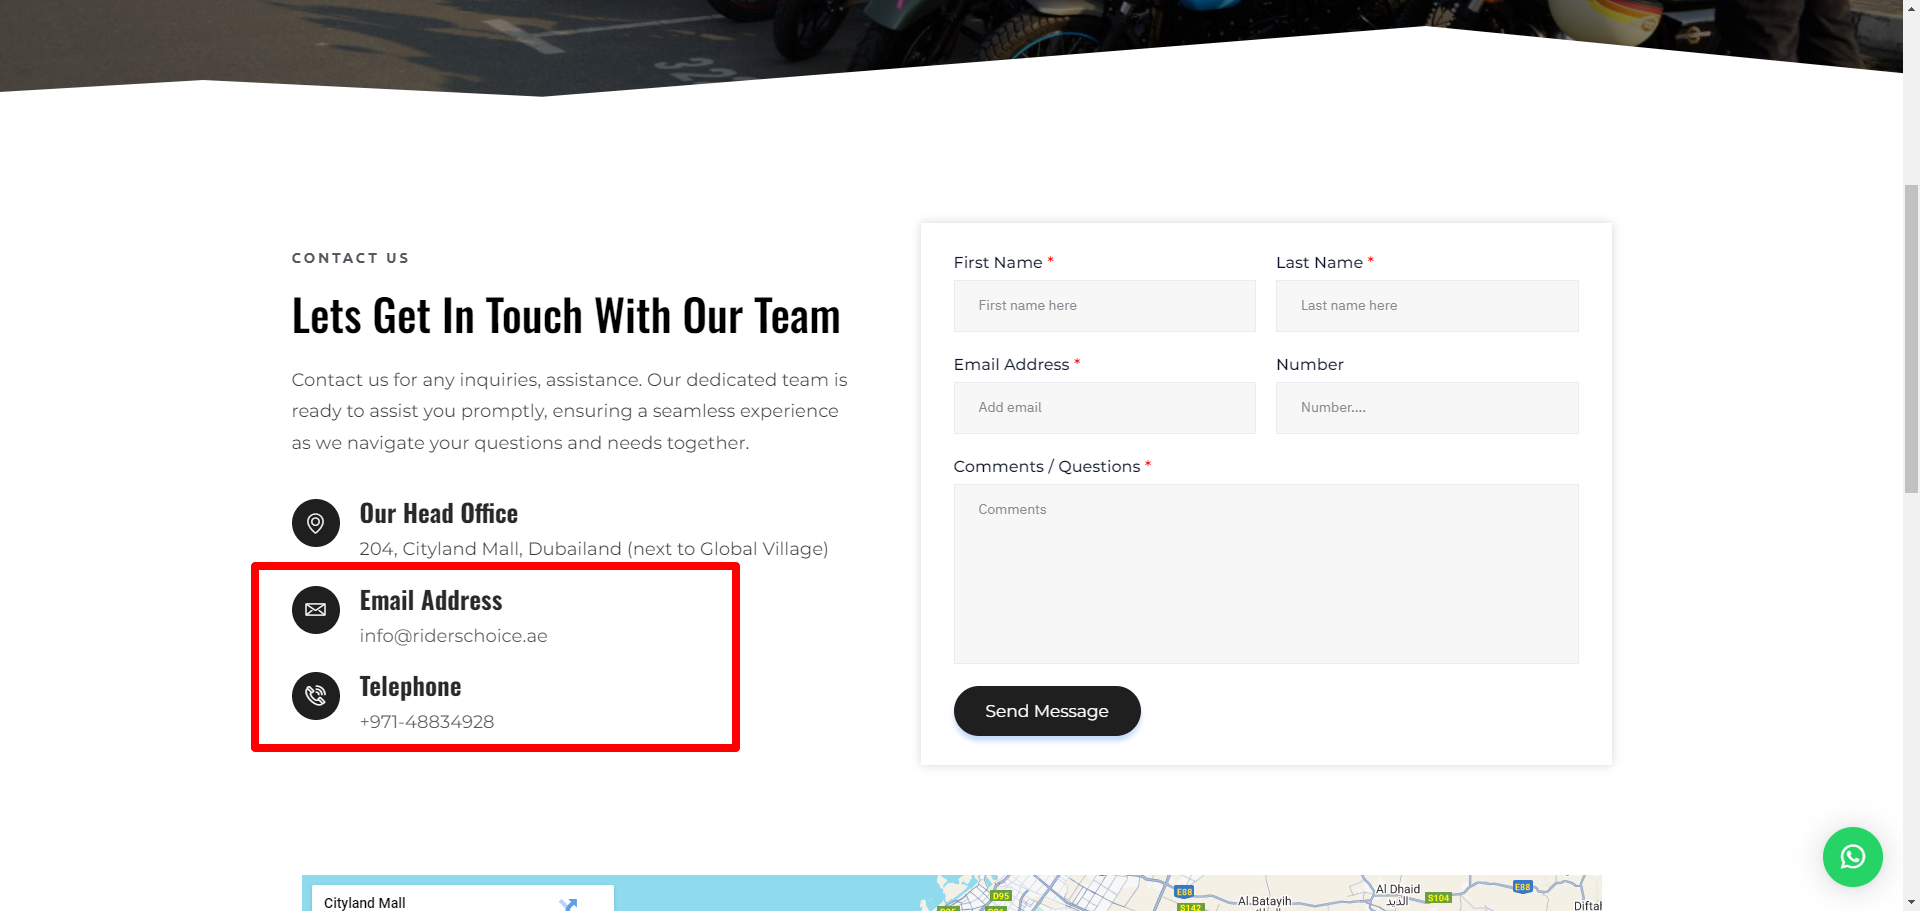The height and width of the screenshot is (911, 1920).
Task: Click the page vertical scrollbar thumb
Action: 1911,338
